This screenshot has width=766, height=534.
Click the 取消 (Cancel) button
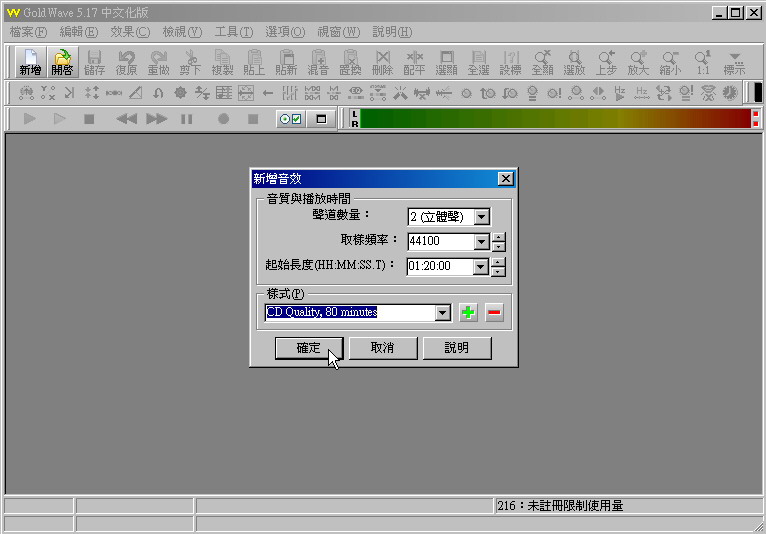click(382, 348)
